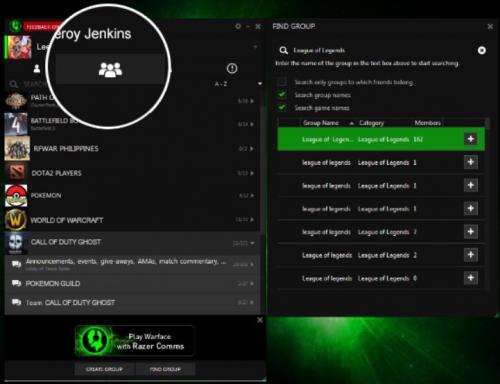This screenshot has height=384, width=500.
Task: Click the League of Legends search box
Action: (x=382, y=50)
